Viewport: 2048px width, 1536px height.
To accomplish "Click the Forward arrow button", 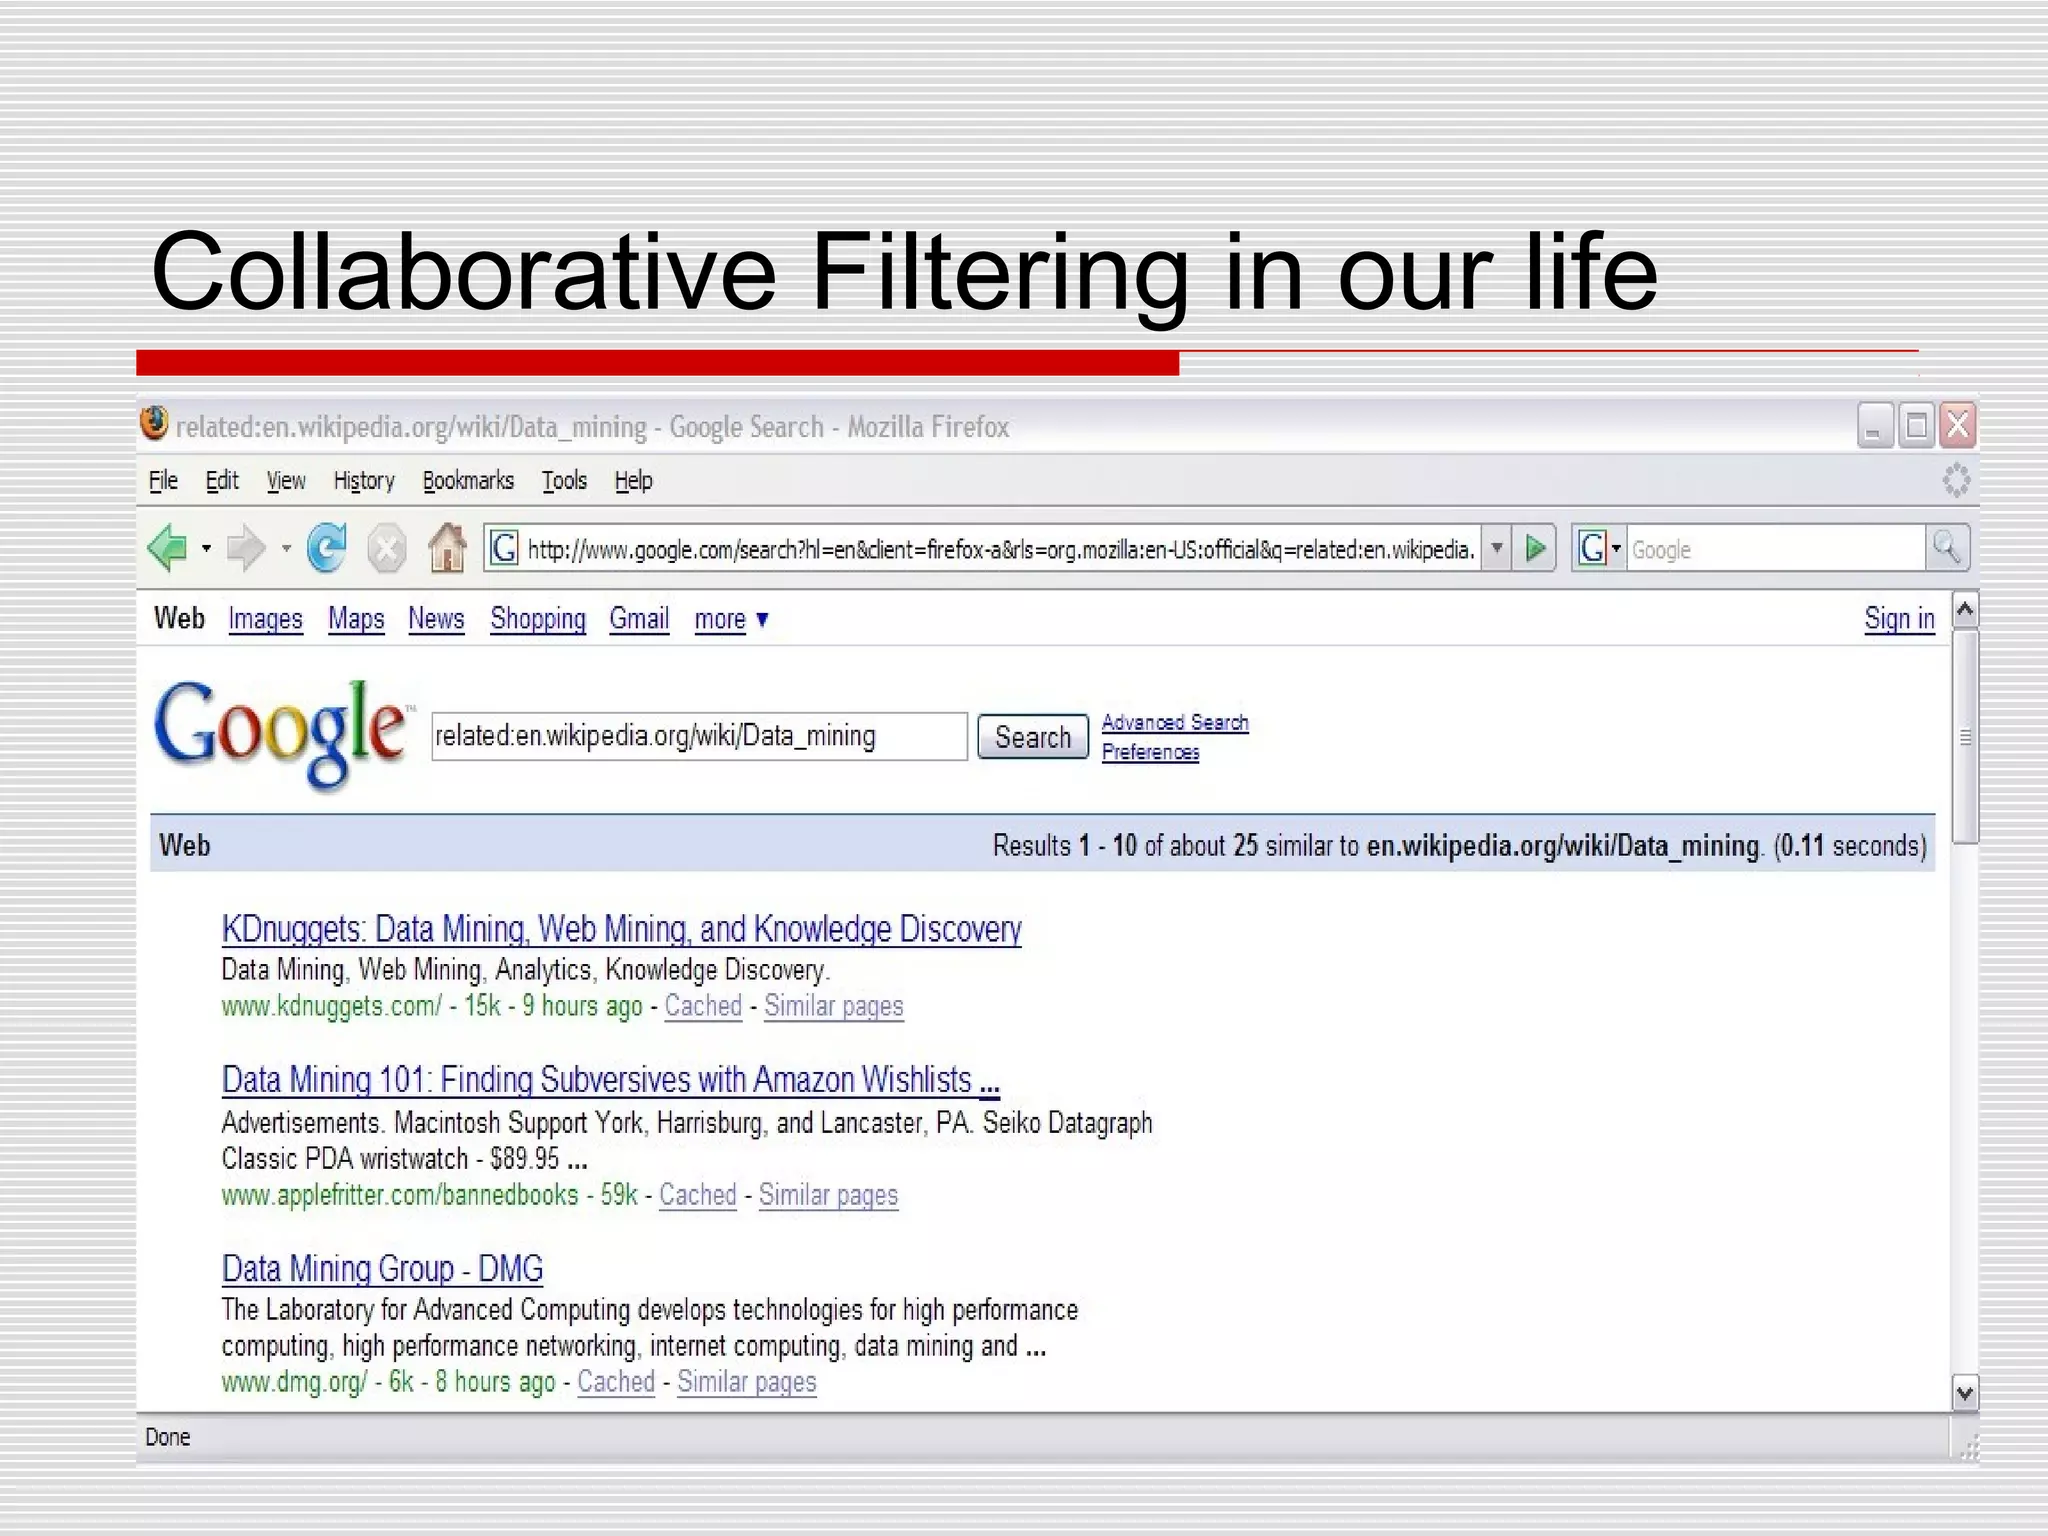I will click(x=246, y=548).
